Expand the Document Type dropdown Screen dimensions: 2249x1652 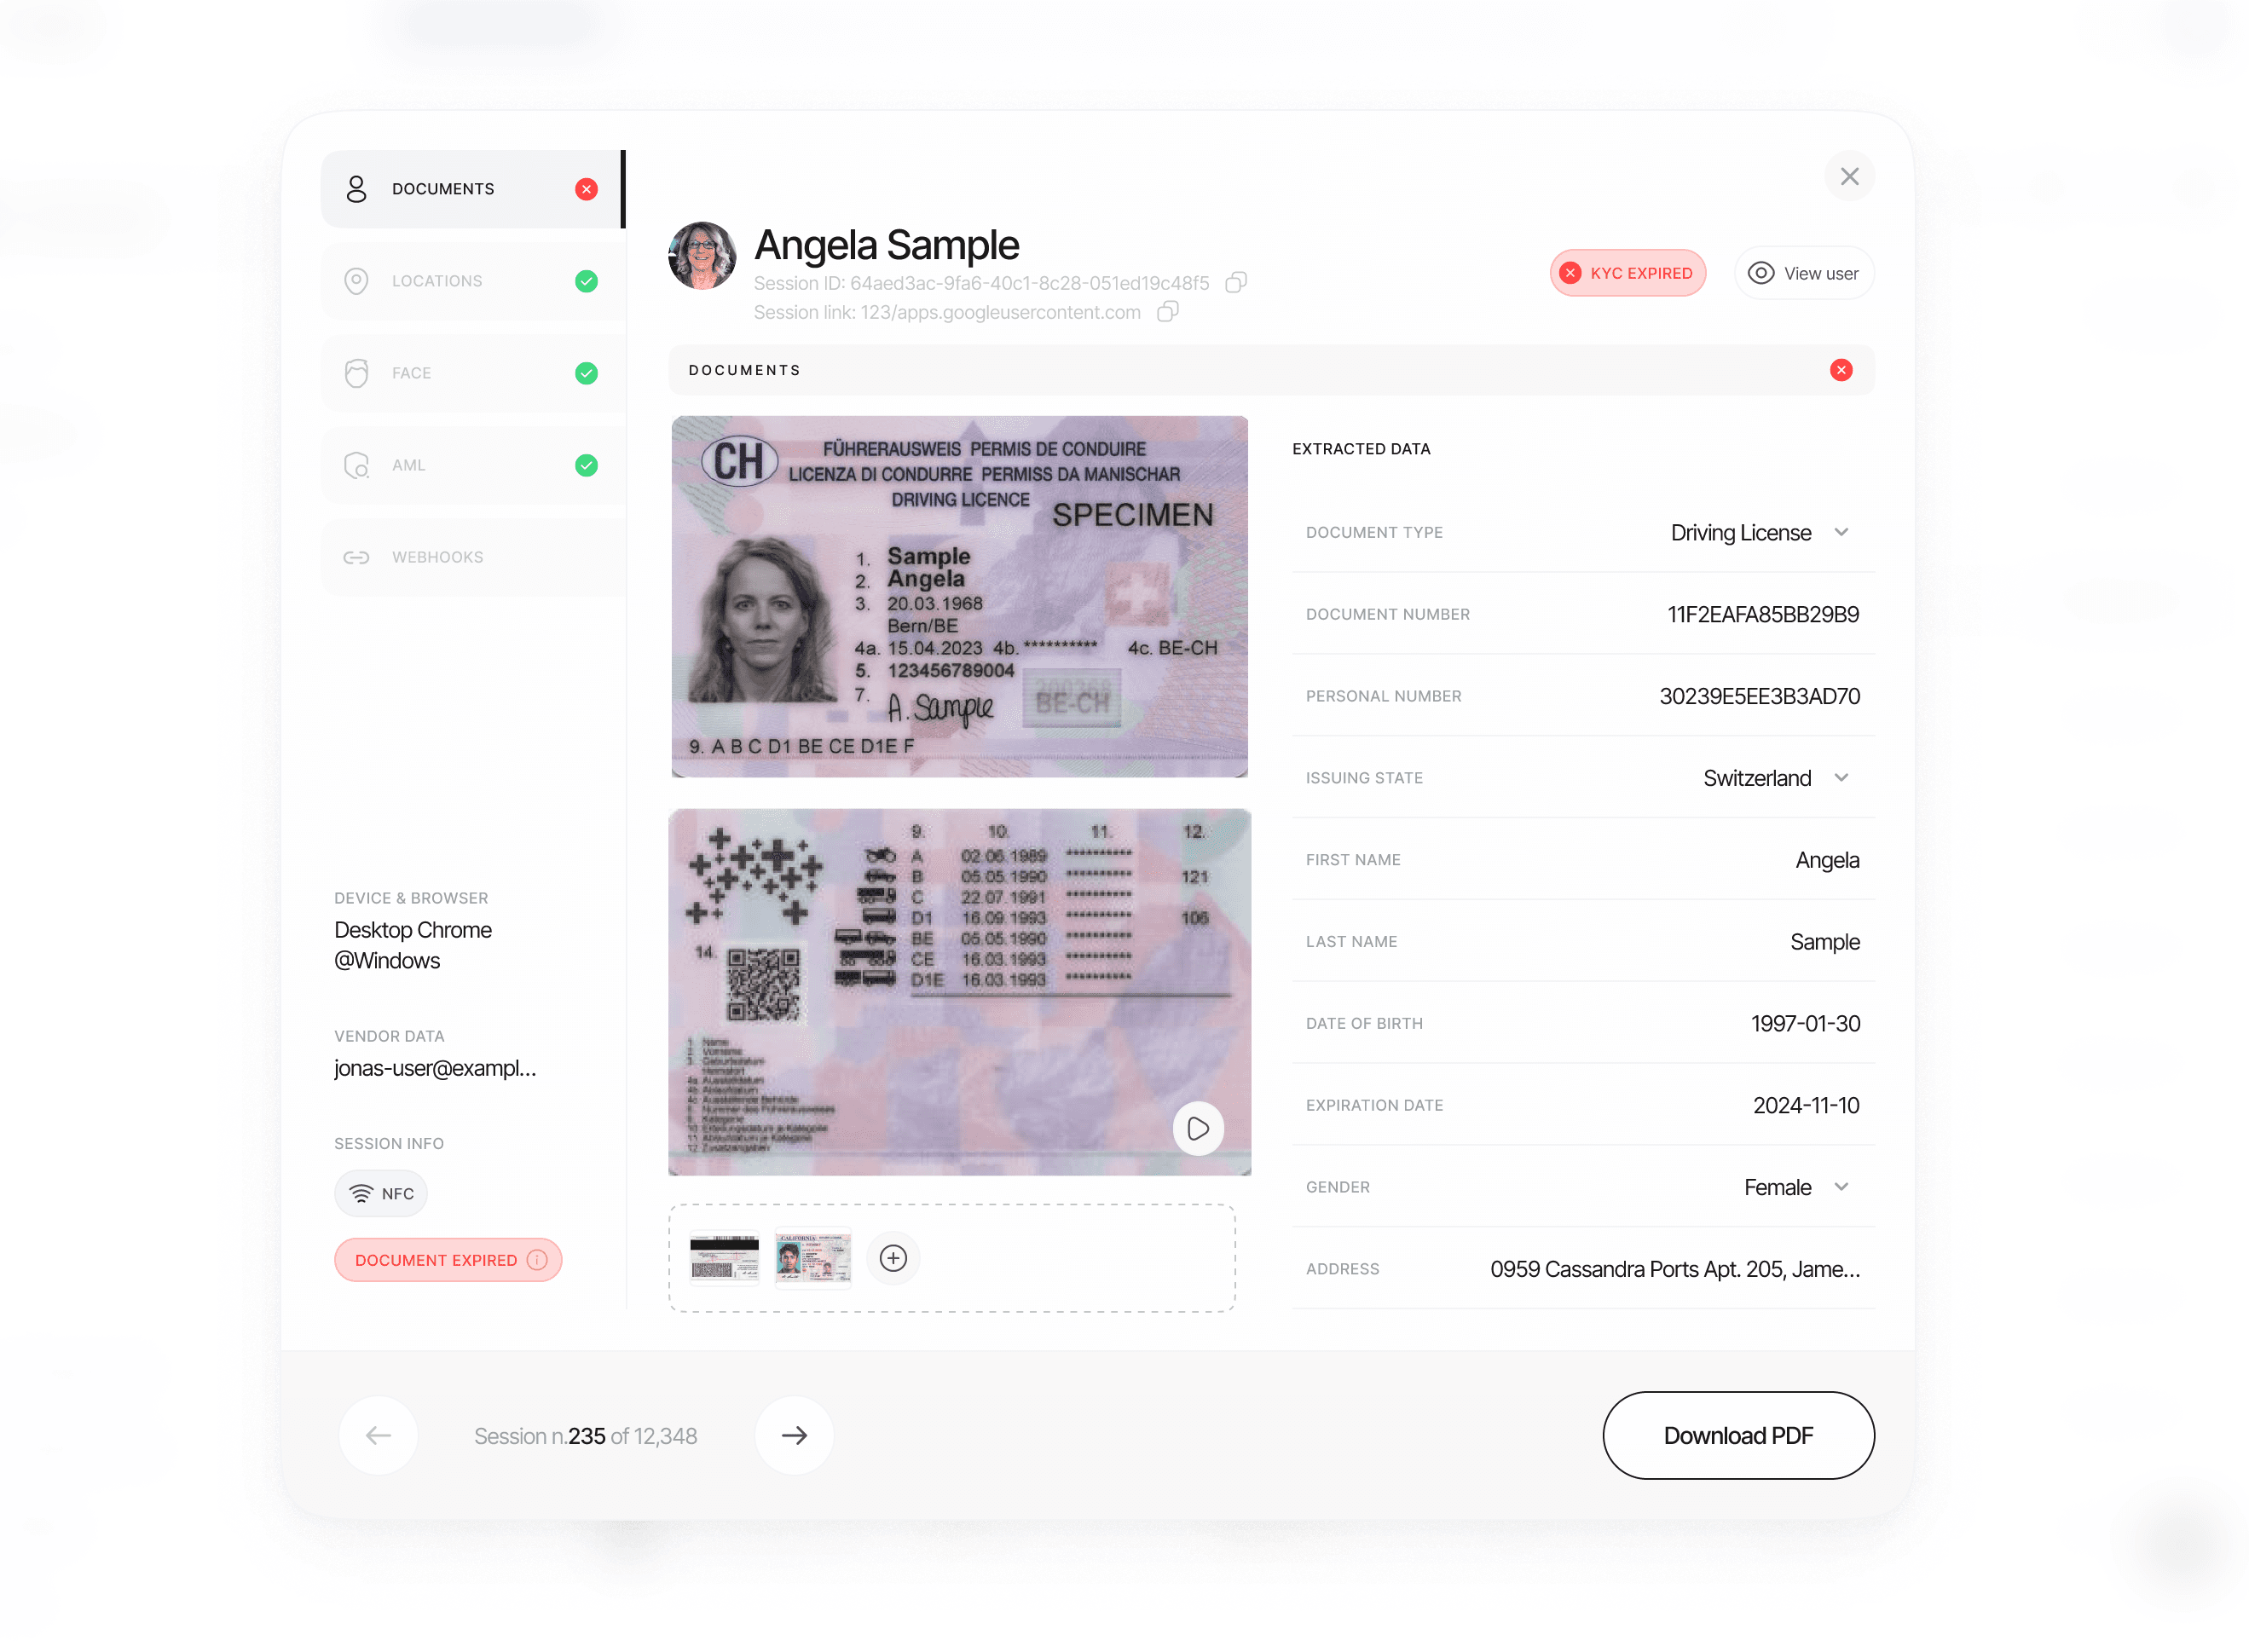[x=1844, y=533]
